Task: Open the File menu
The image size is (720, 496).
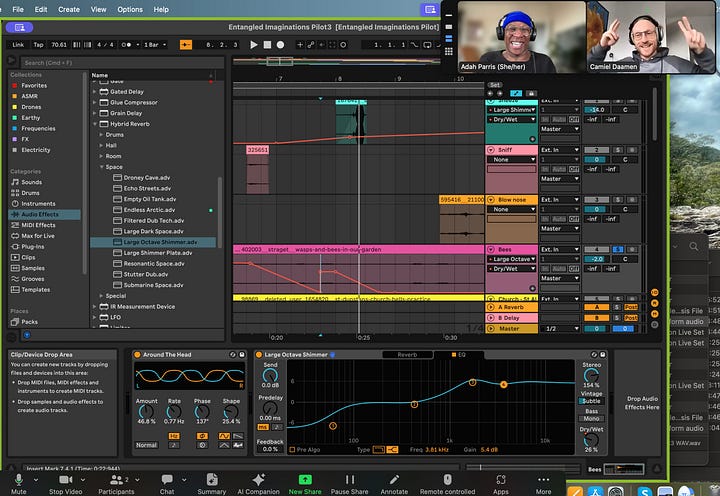Action: click(x=18, y=9)
